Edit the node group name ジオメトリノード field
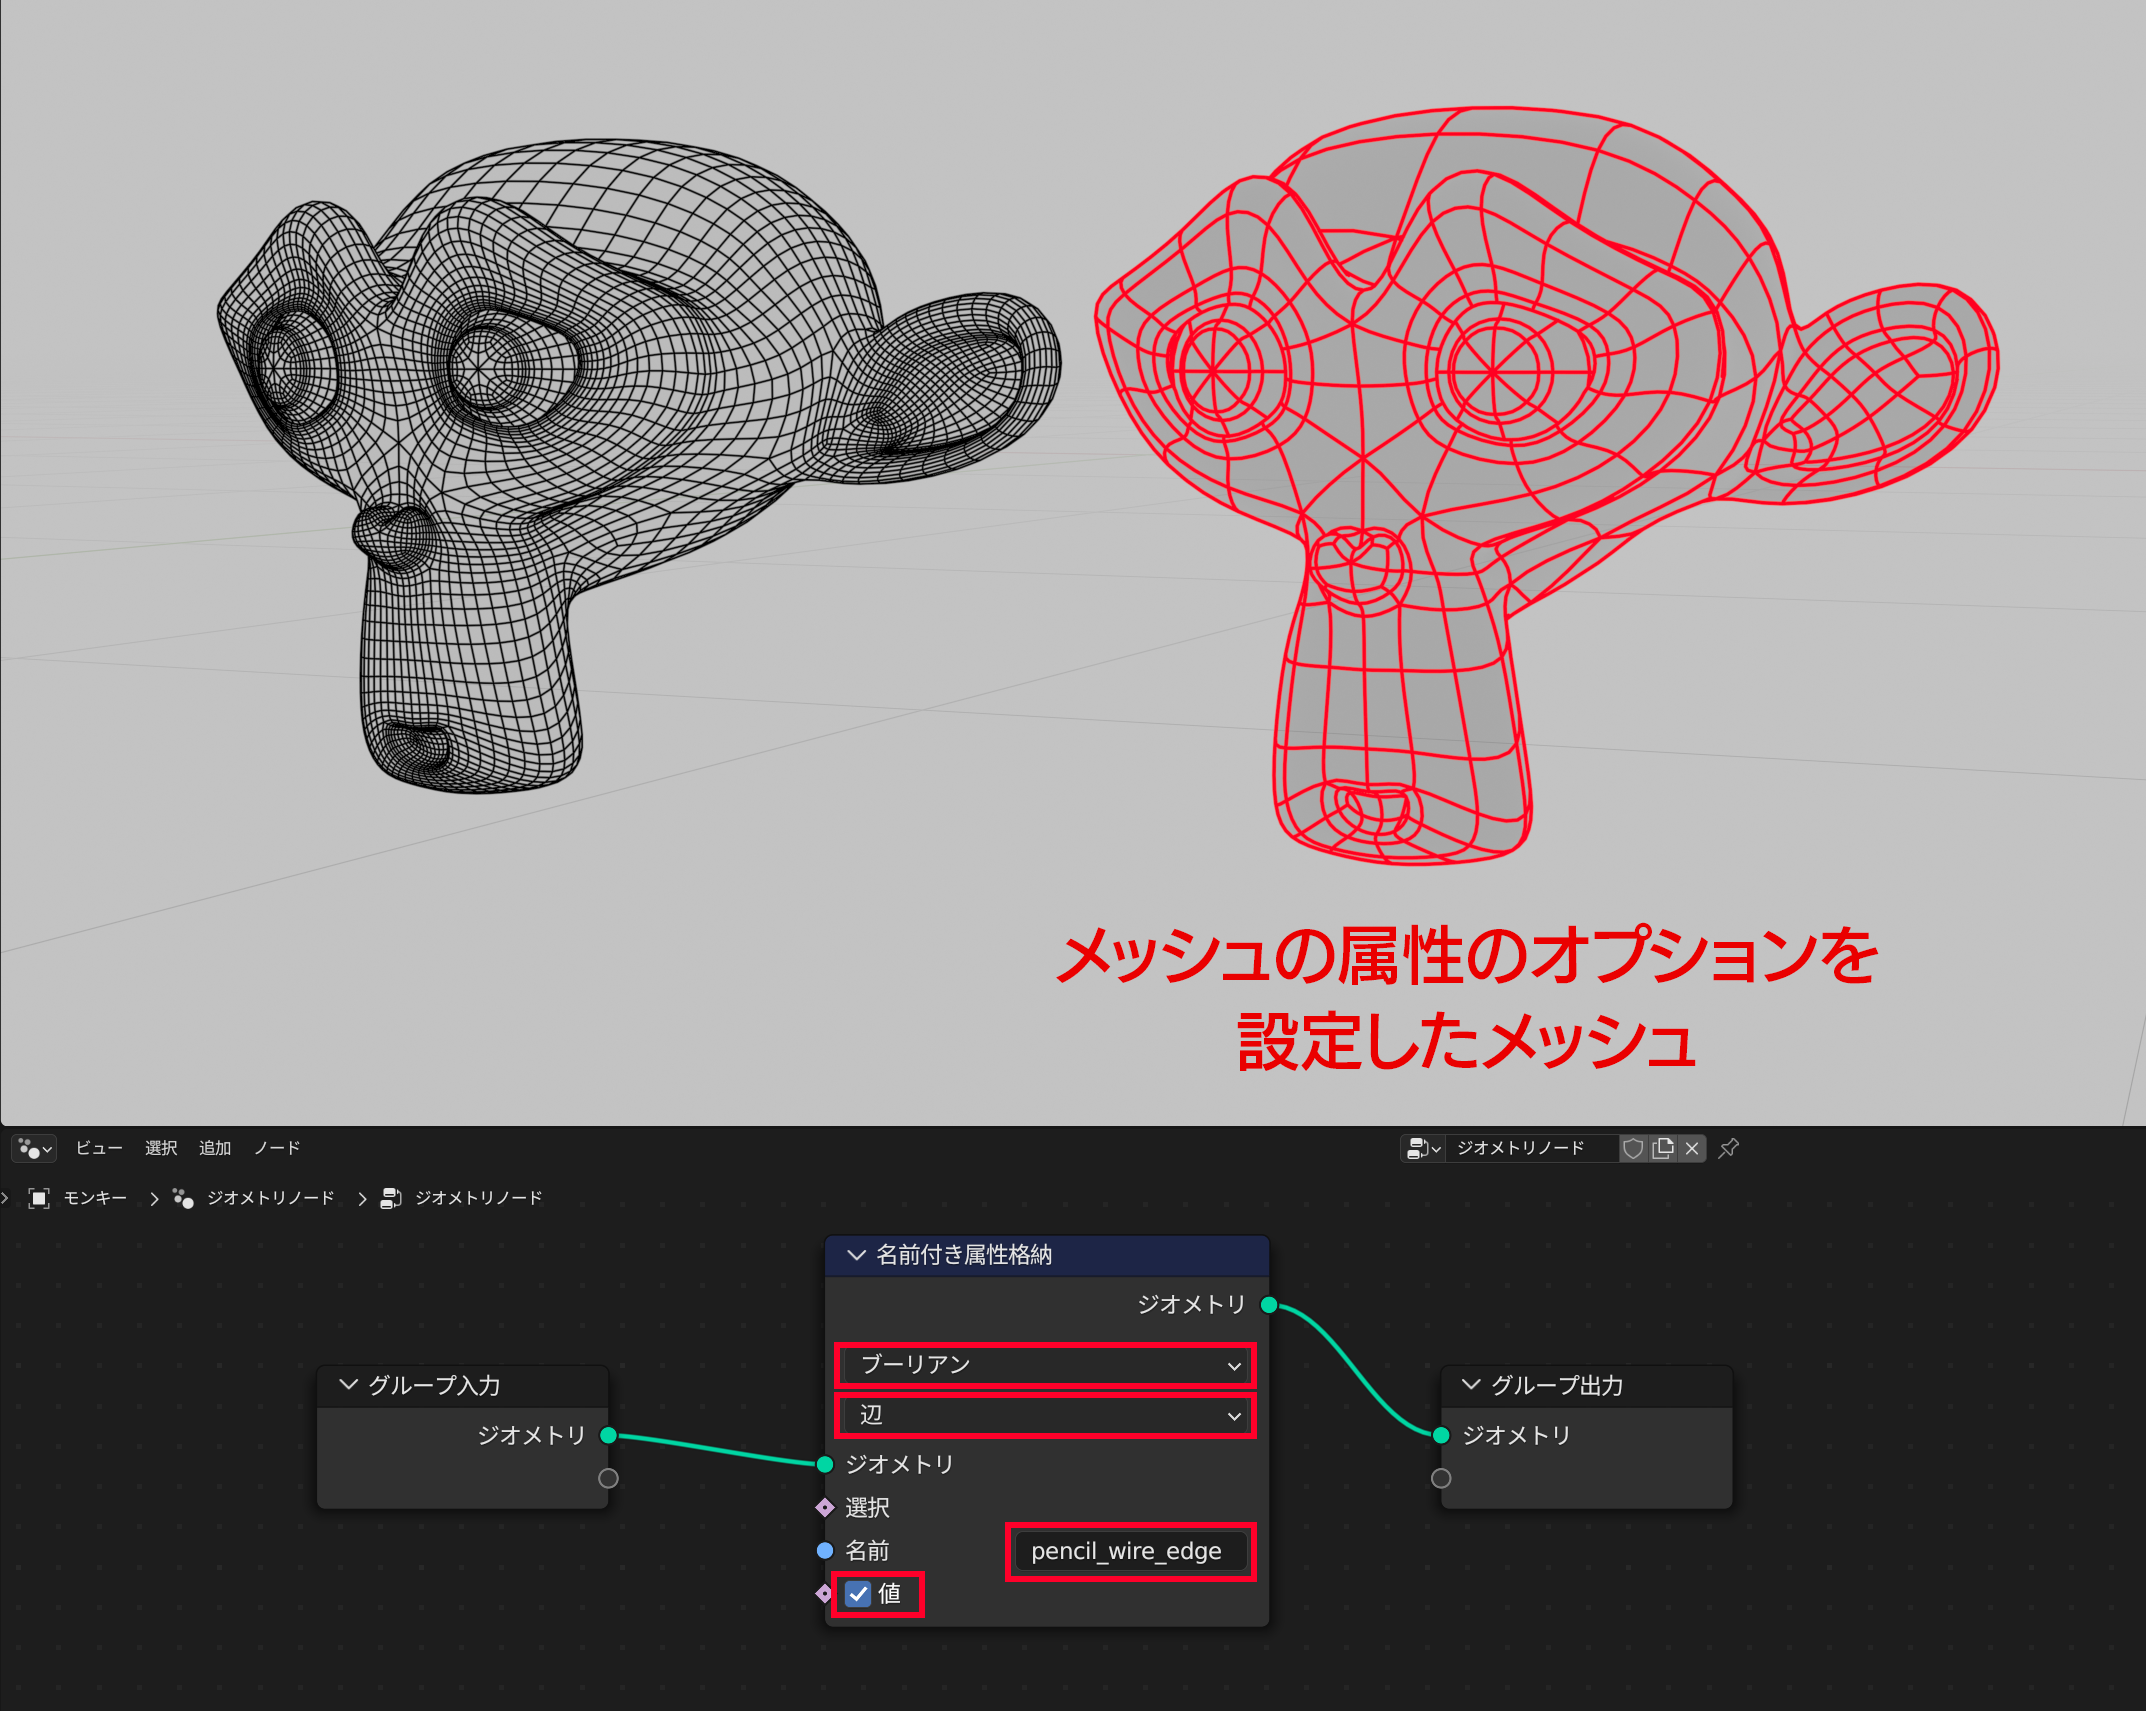2146x1711 pixels. point(1531,1148)
